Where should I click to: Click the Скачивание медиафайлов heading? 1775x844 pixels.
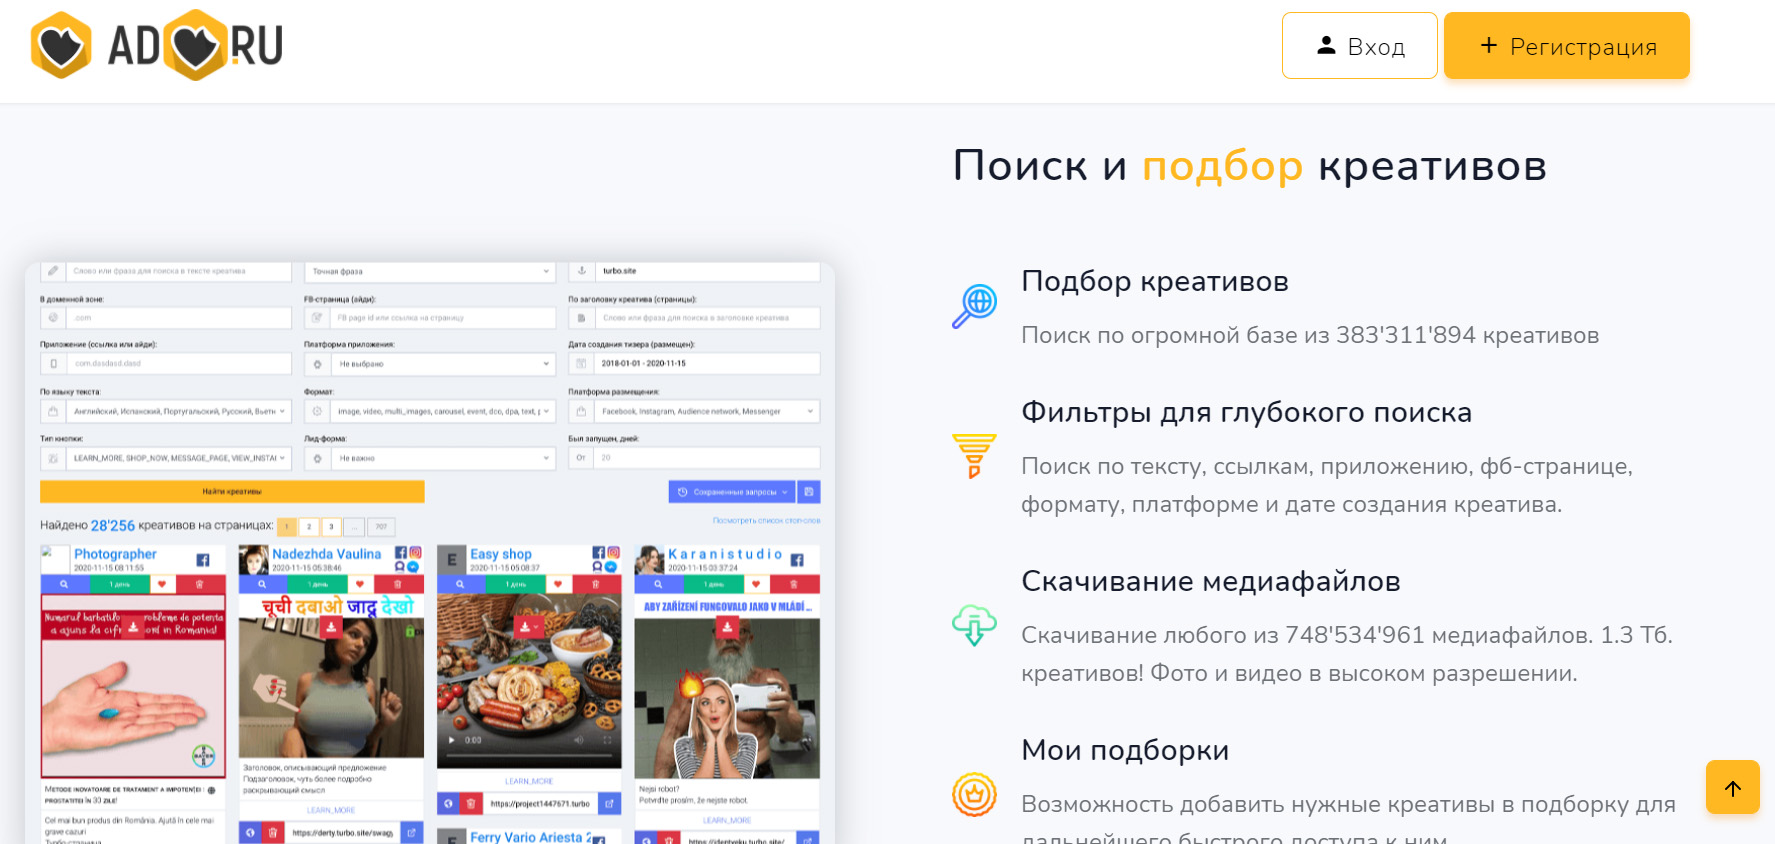click(1210, 581)
